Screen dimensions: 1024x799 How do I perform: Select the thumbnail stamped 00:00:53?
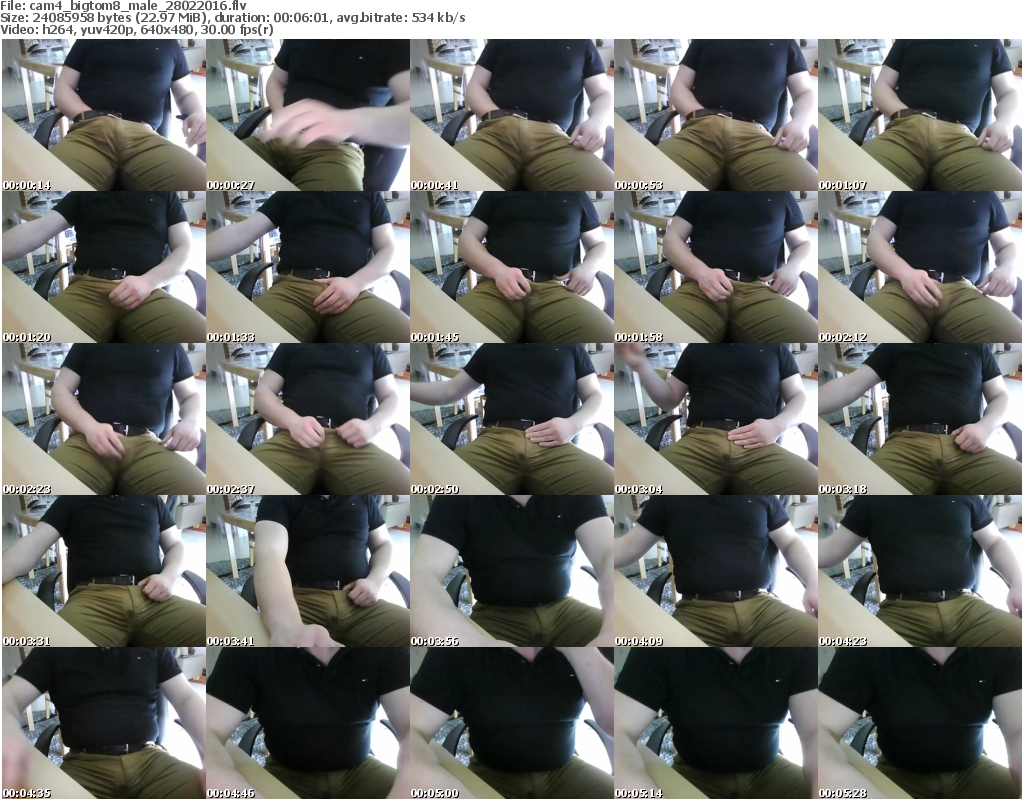[x=716, y=115]
